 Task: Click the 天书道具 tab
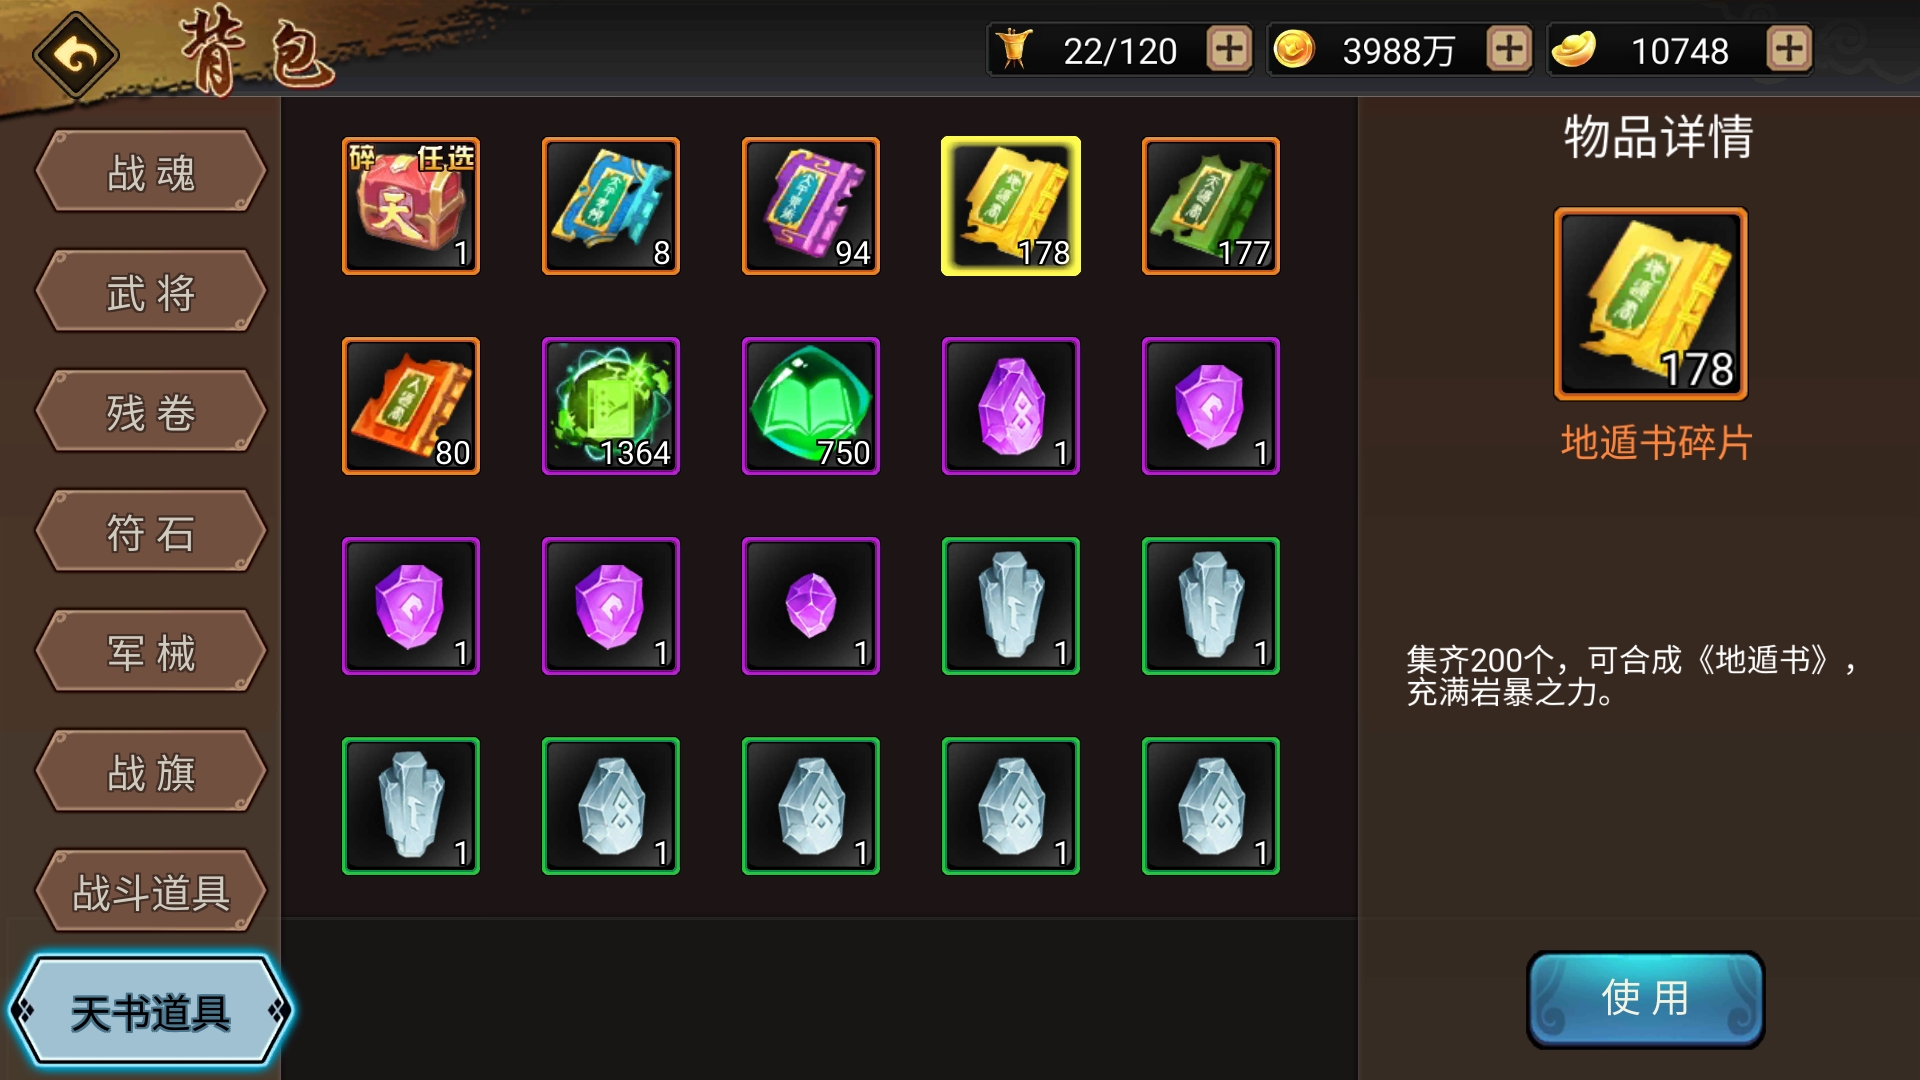click(151, 1012)
